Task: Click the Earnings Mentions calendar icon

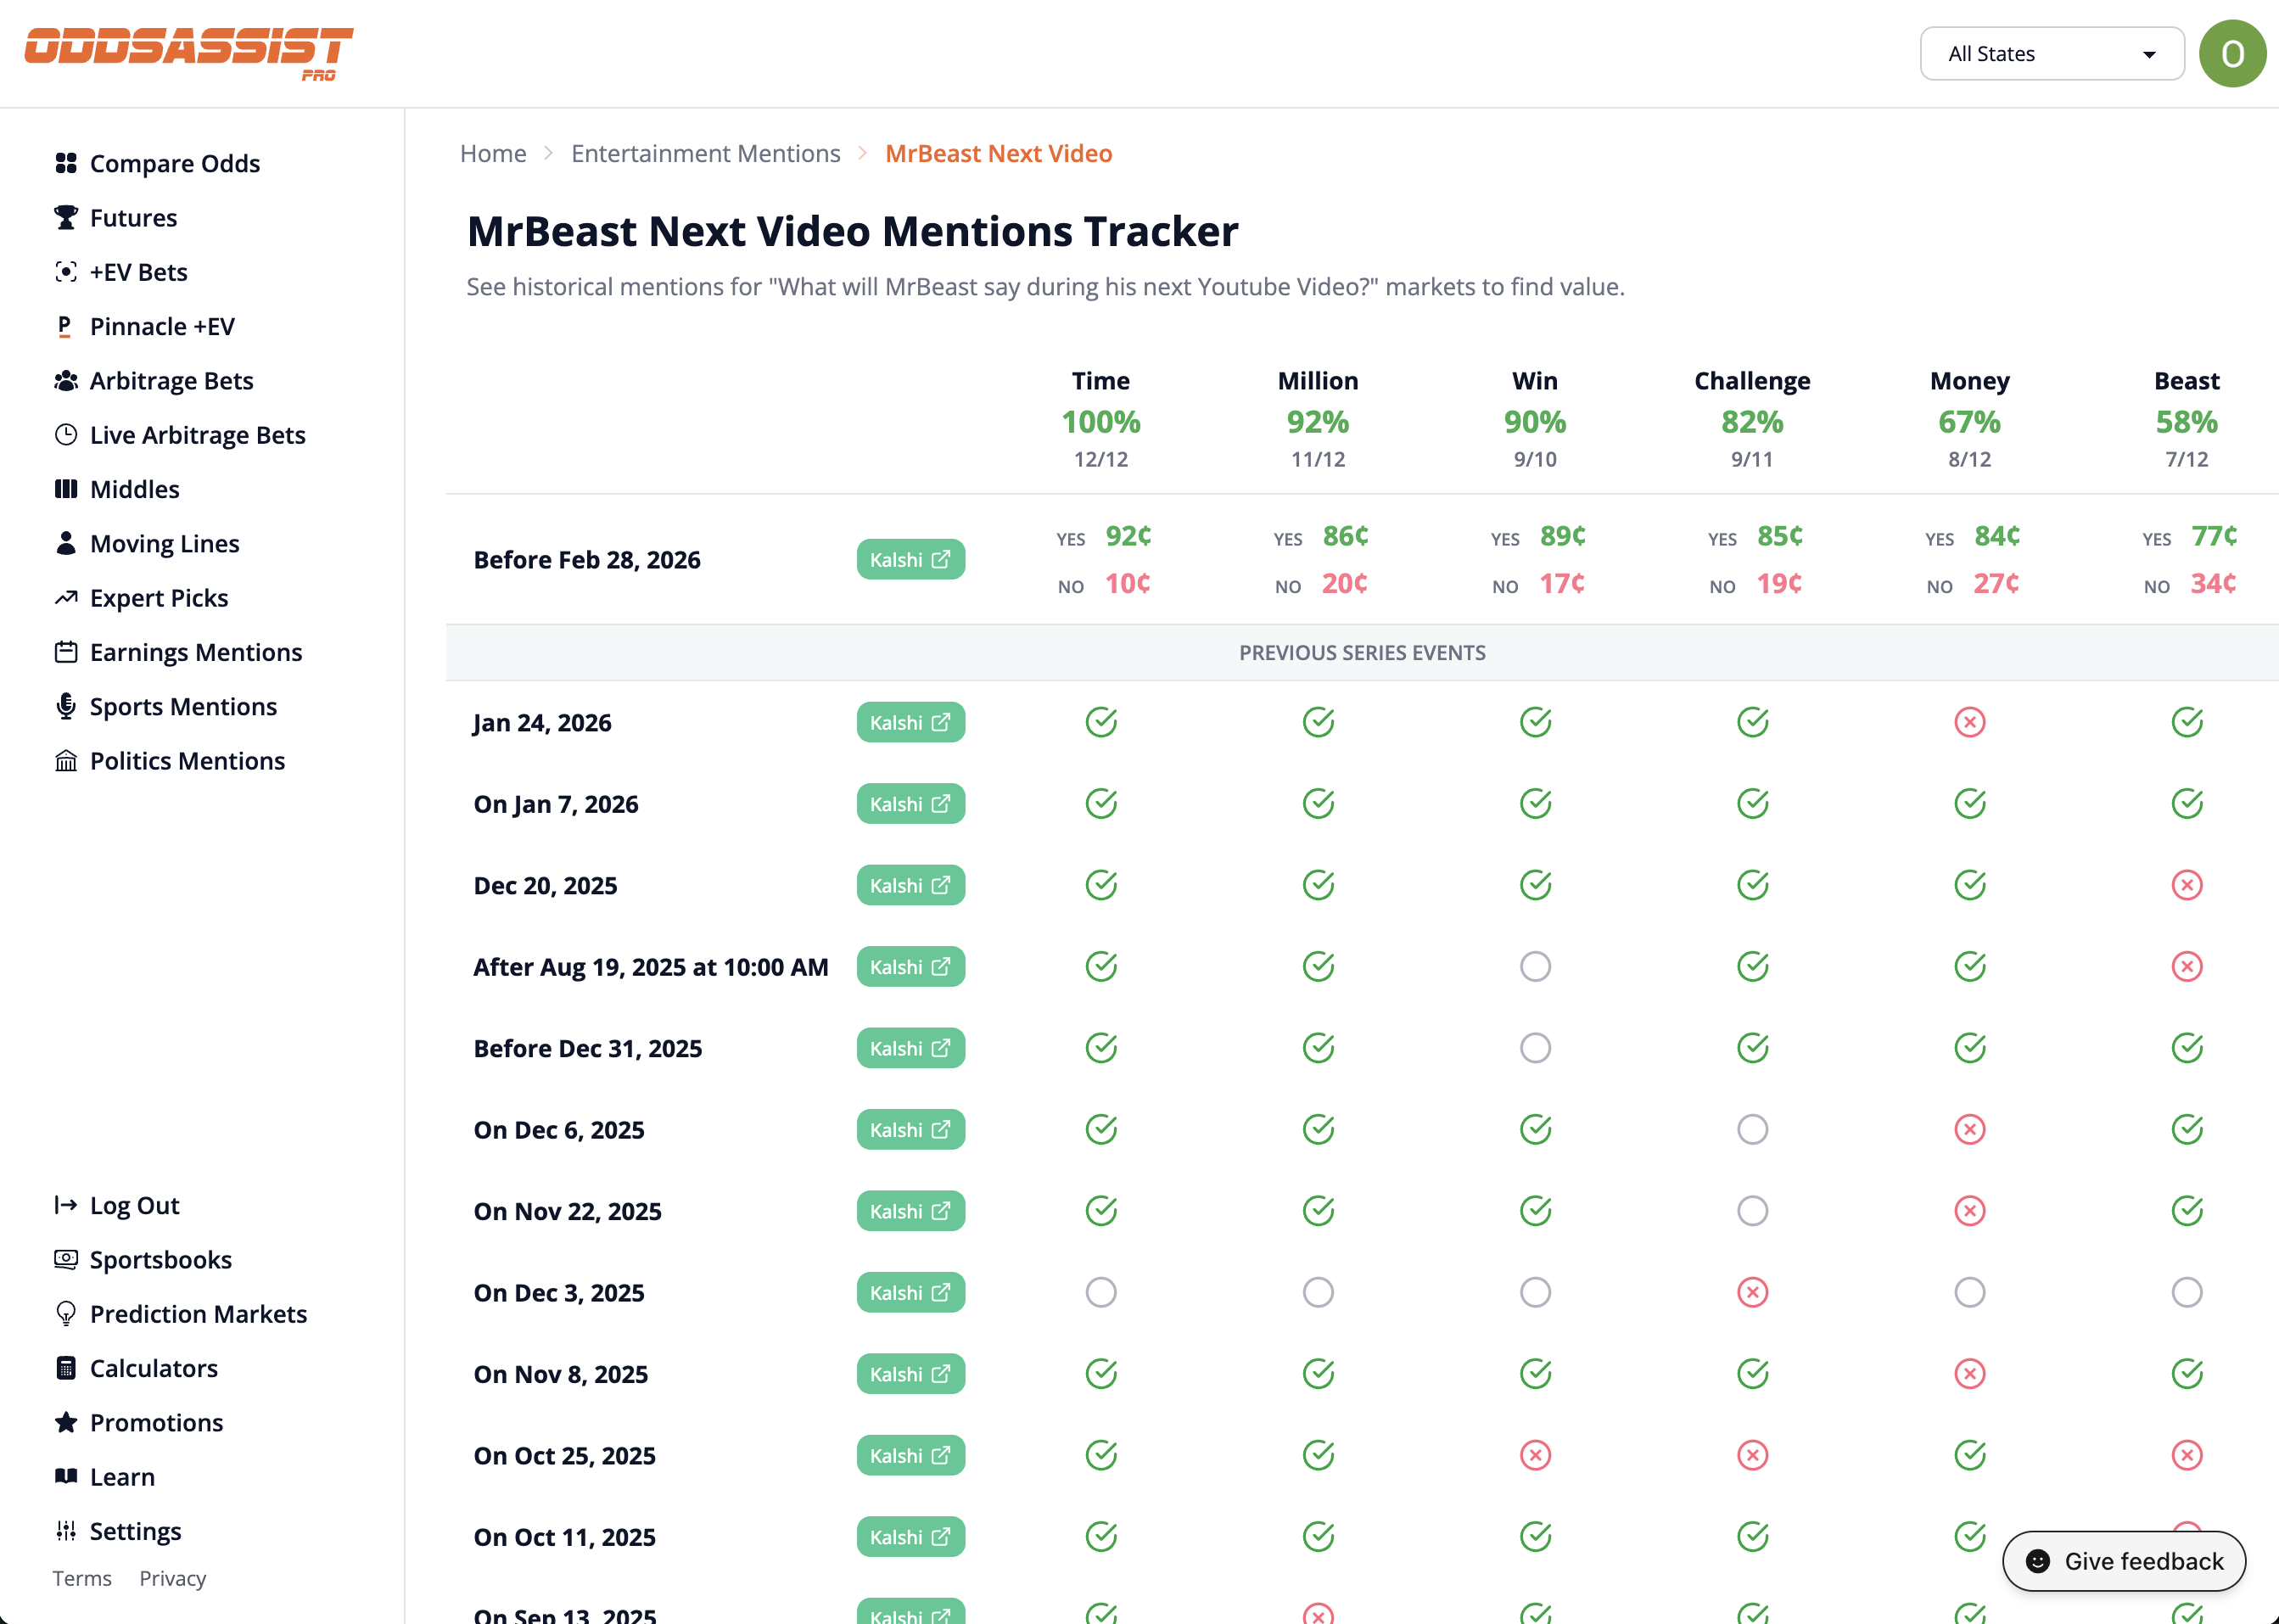Action: coord(65,651)
